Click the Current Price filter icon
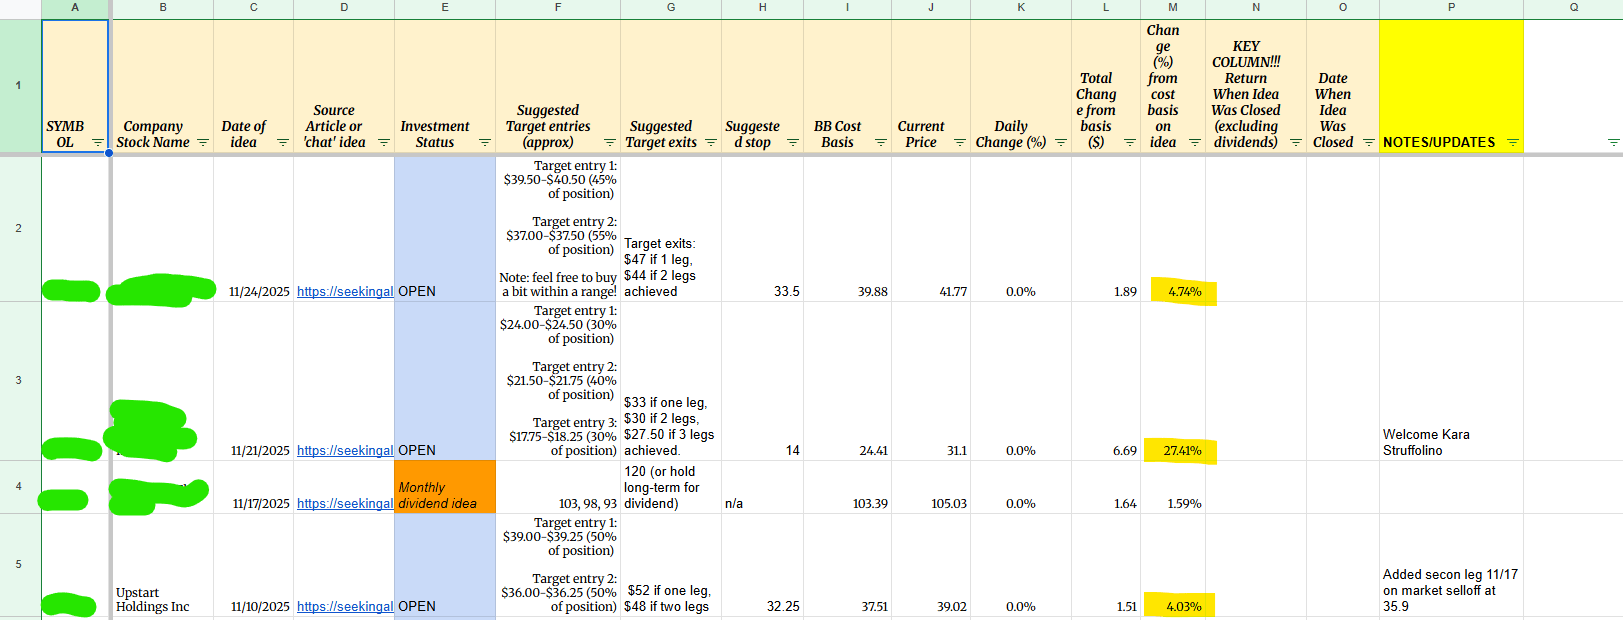 960,143
